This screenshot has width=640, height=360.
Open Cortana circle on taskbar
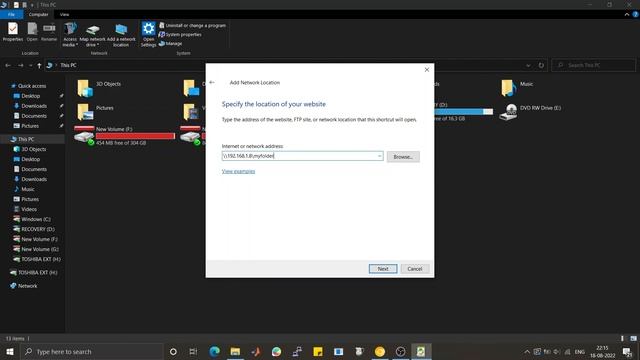[173, 351]
